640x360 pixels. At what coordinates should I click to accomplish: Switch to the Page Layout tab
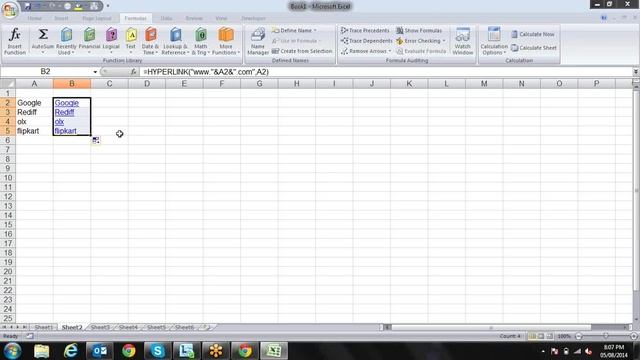(x=97, y=18)
